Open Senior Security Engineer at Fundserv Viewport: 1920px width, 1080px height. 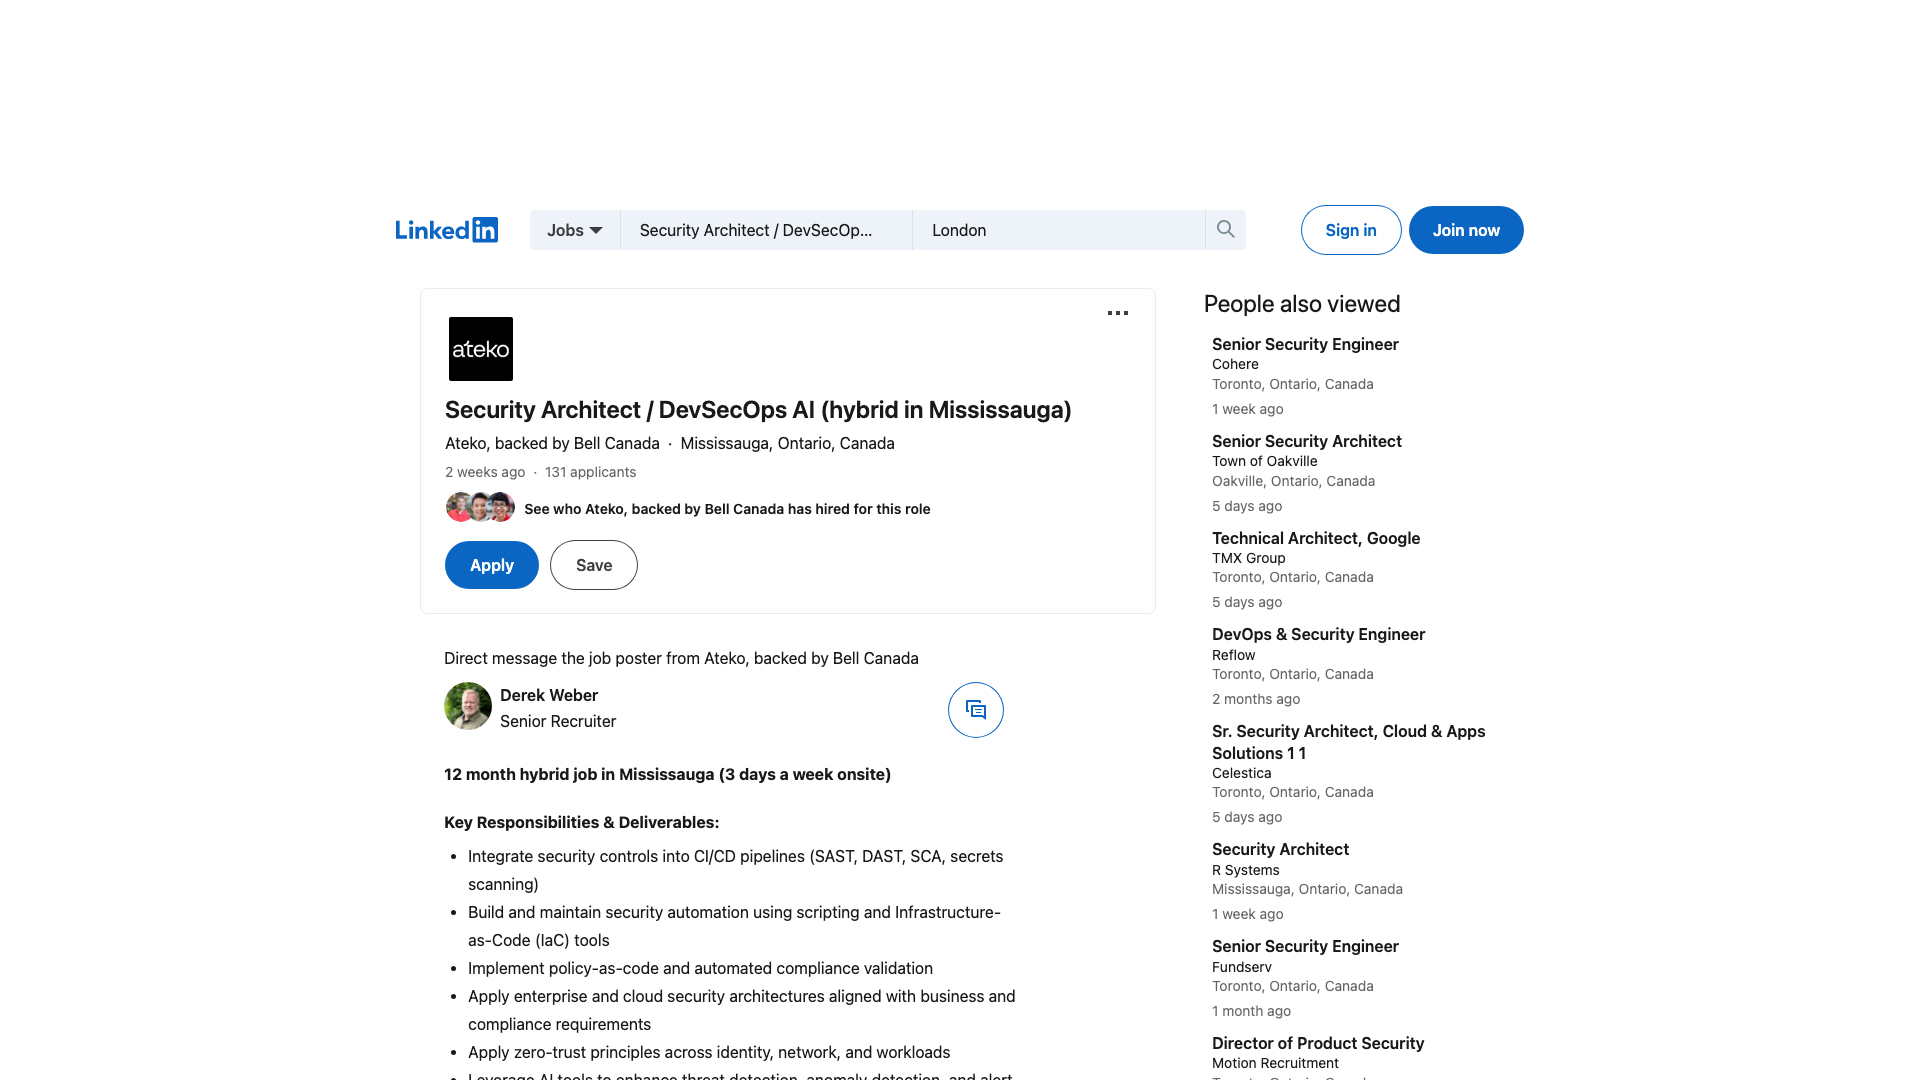coord(1305,946)
